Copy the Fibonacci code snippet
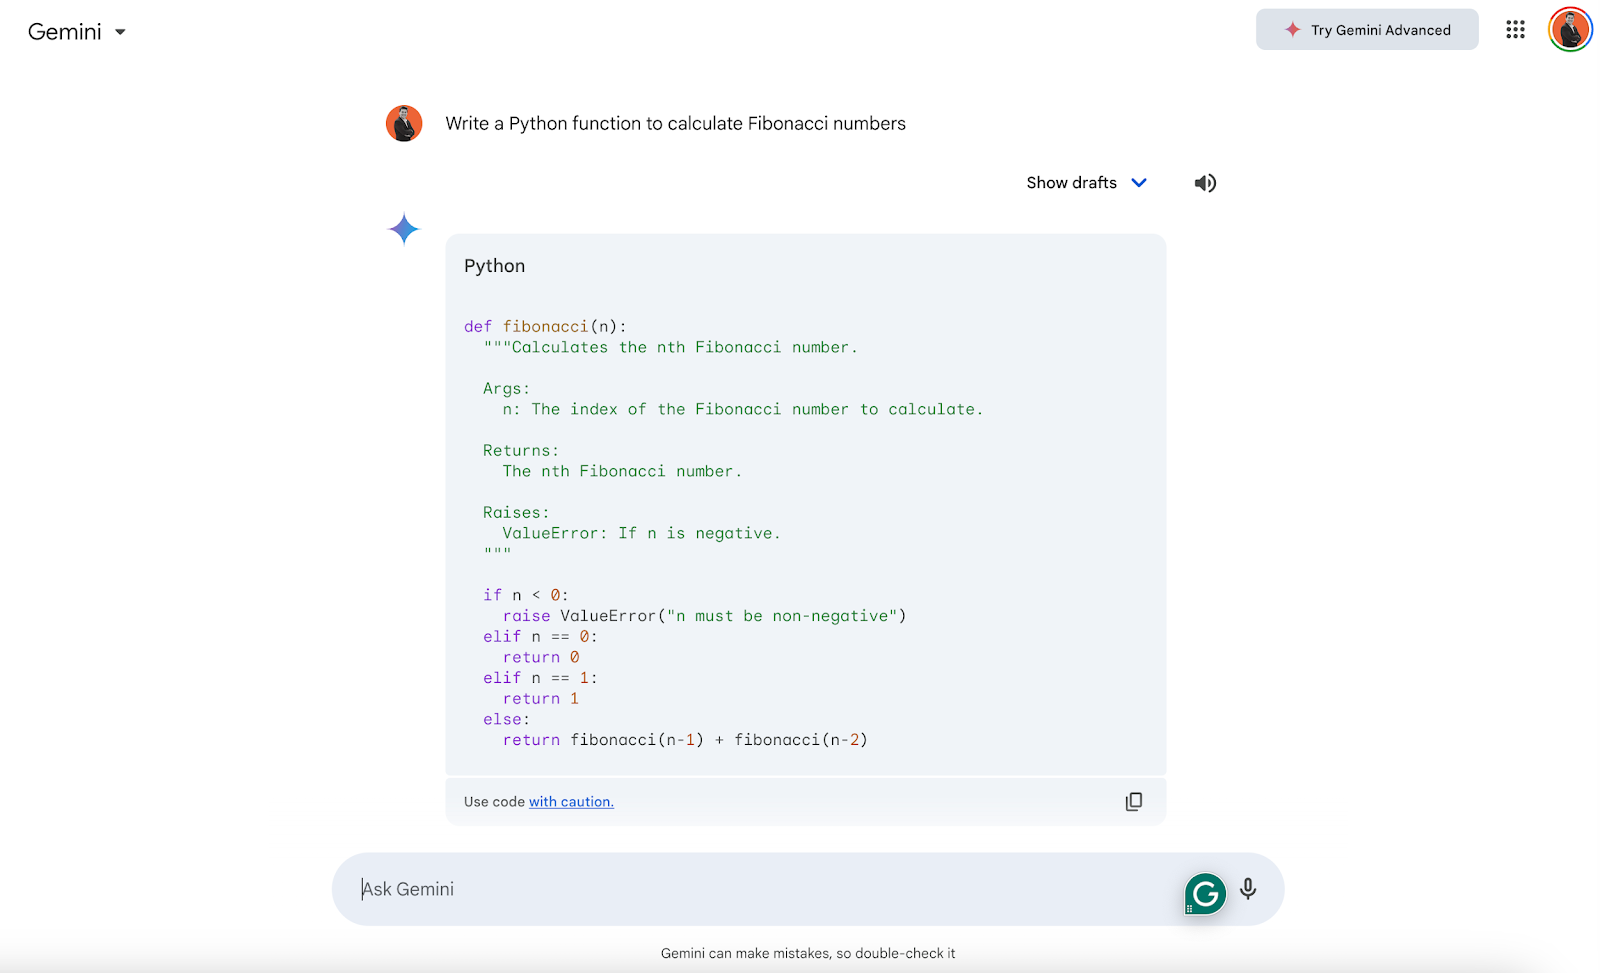Screen dimensions: 1600x973 pyautogui.click(x=1134, y=801)
